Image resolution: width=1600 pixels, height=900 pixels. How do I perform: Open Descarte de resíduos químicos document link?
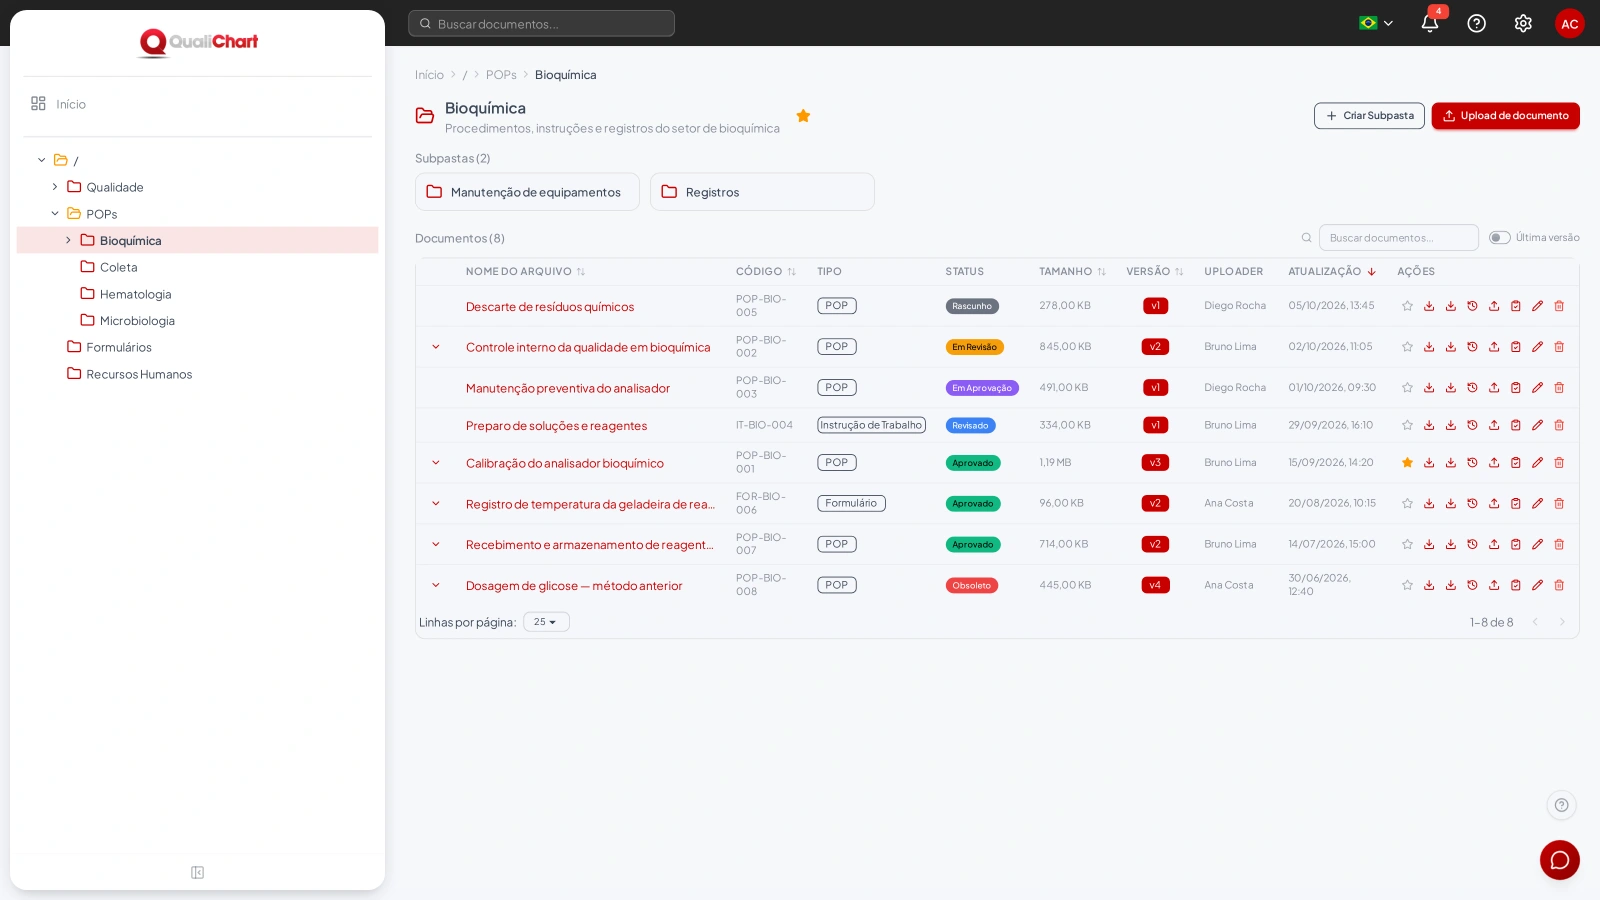(550, 307)
